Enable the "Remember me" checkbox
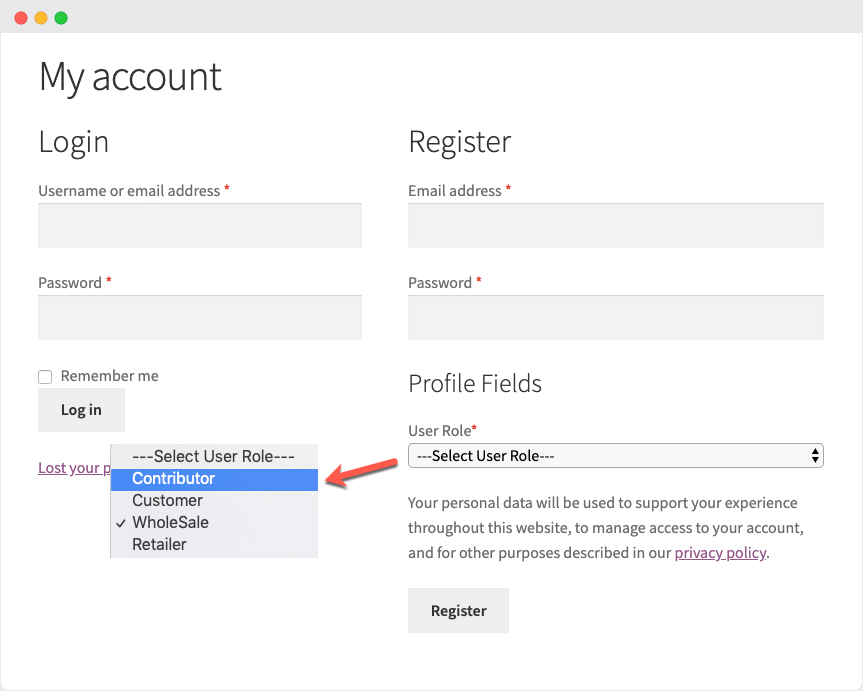The width and height of the screenshot is (863, 691). pyautogui.click(x=45, y=376)
